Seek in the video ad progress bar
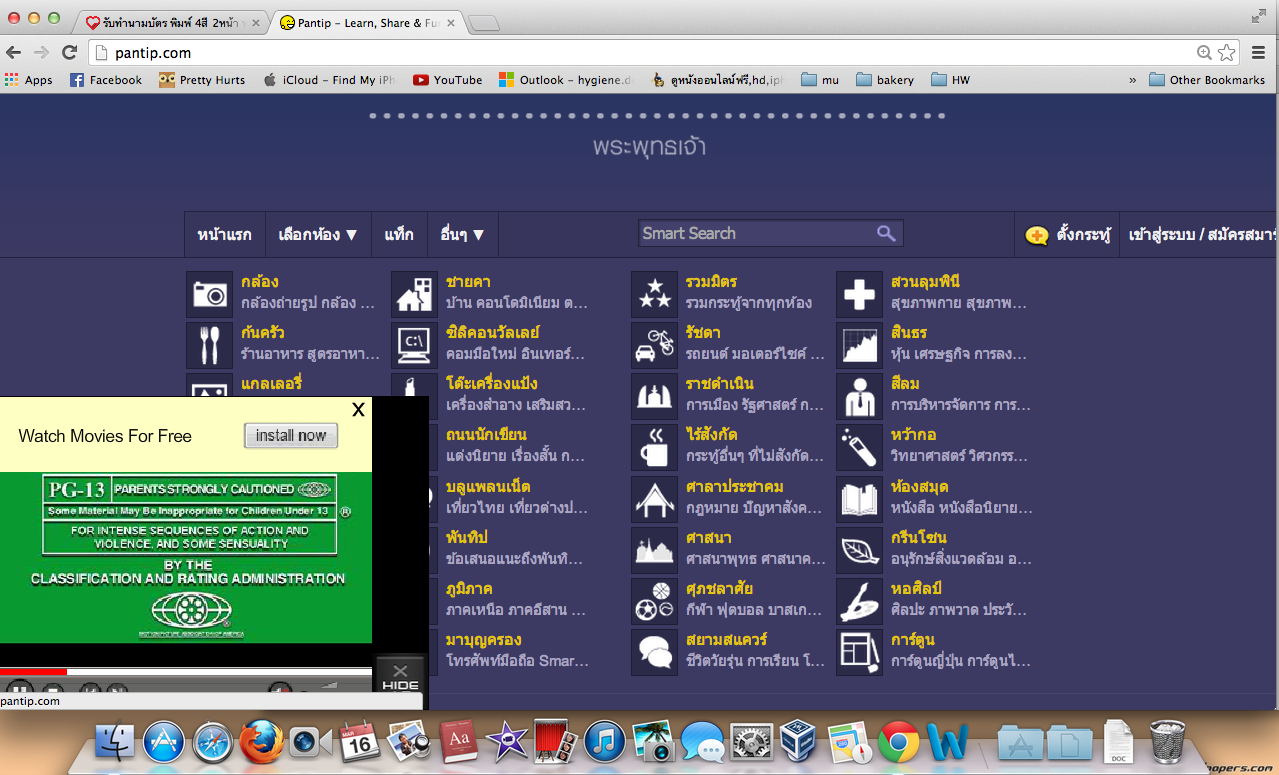Image resolution: width=1279 pixels, height=775 pixels. [x=186, y=672]
